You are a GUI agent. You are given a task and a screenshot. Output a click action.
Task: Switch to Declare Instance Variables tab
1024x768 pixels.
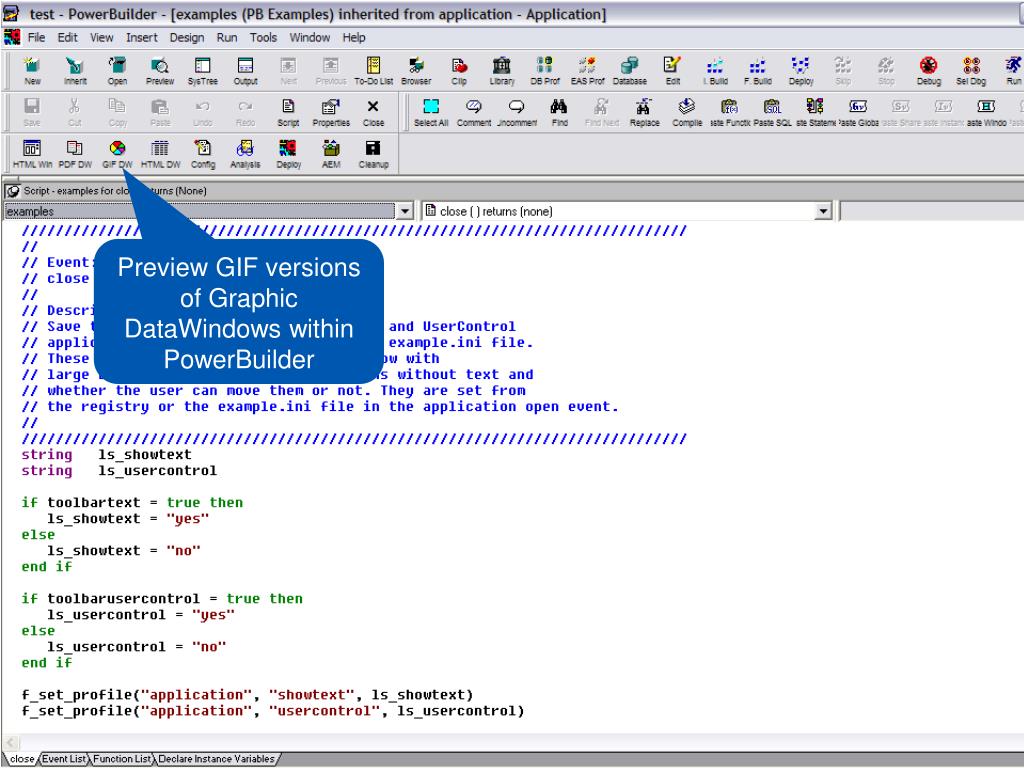pyautogui.click(x=216, y=759)
